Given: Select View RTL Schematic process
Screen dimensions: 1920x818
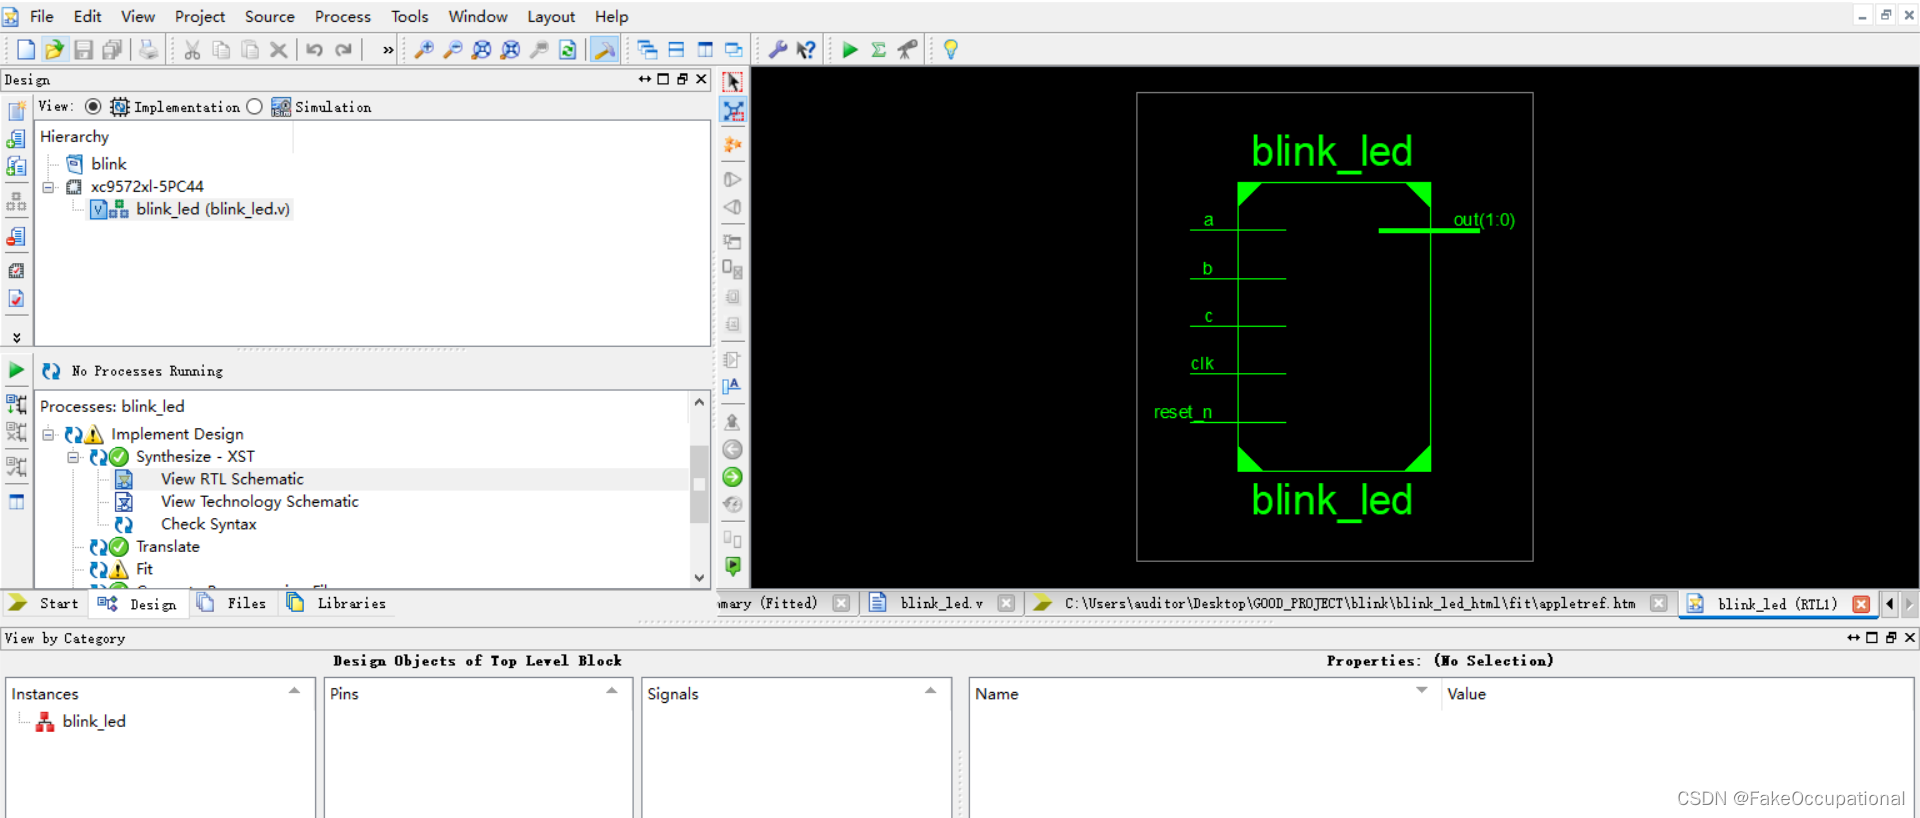Looking at the screenshot, I should coord(232,480).
